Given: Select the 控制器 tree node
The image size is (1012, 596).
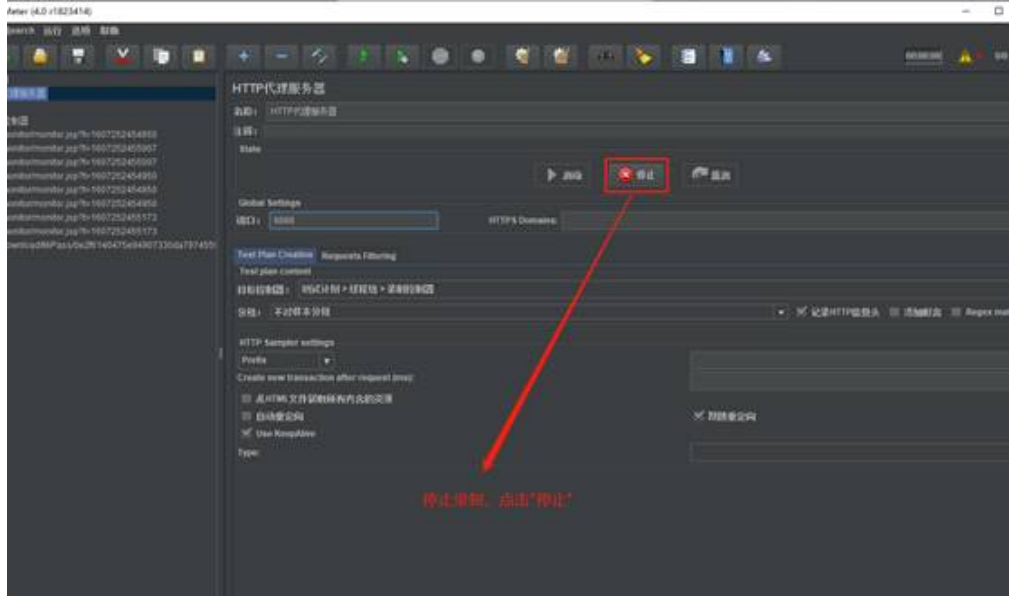Looking at the screenshot, I should (x=18, y=121).
